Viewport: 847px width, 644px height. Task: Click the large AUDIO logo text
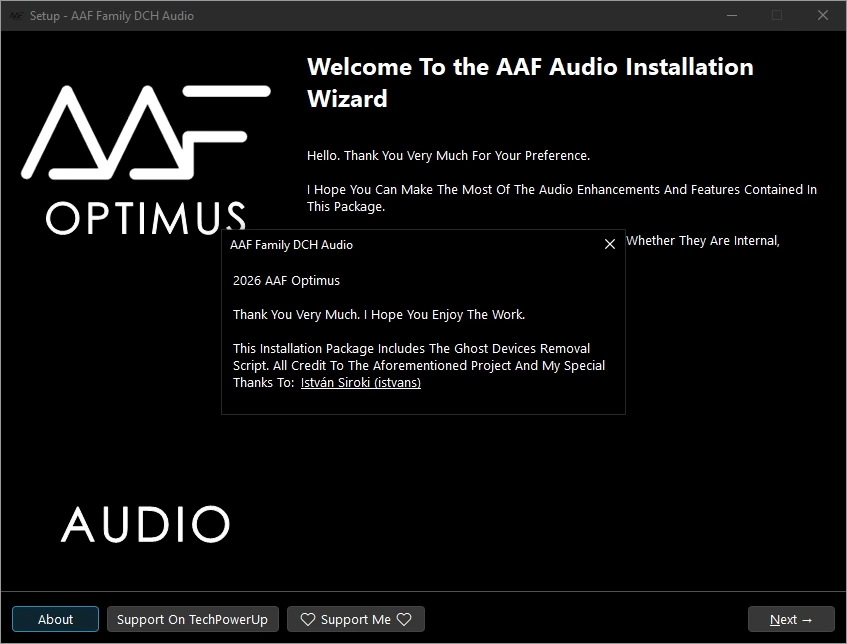point(145,524)
